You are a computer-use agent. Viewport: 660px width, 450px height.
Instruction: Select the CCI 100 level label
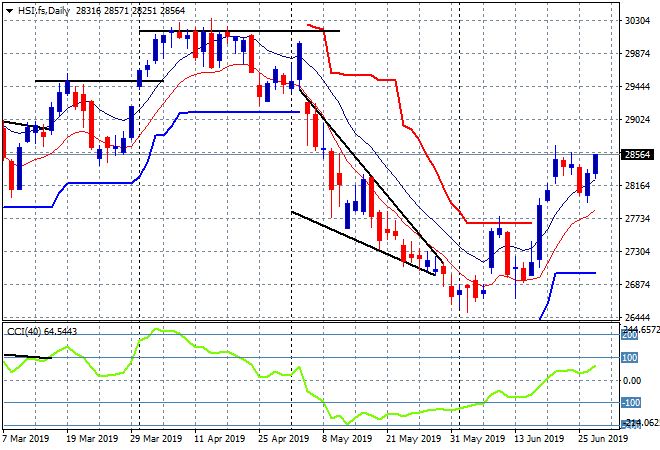630,358
